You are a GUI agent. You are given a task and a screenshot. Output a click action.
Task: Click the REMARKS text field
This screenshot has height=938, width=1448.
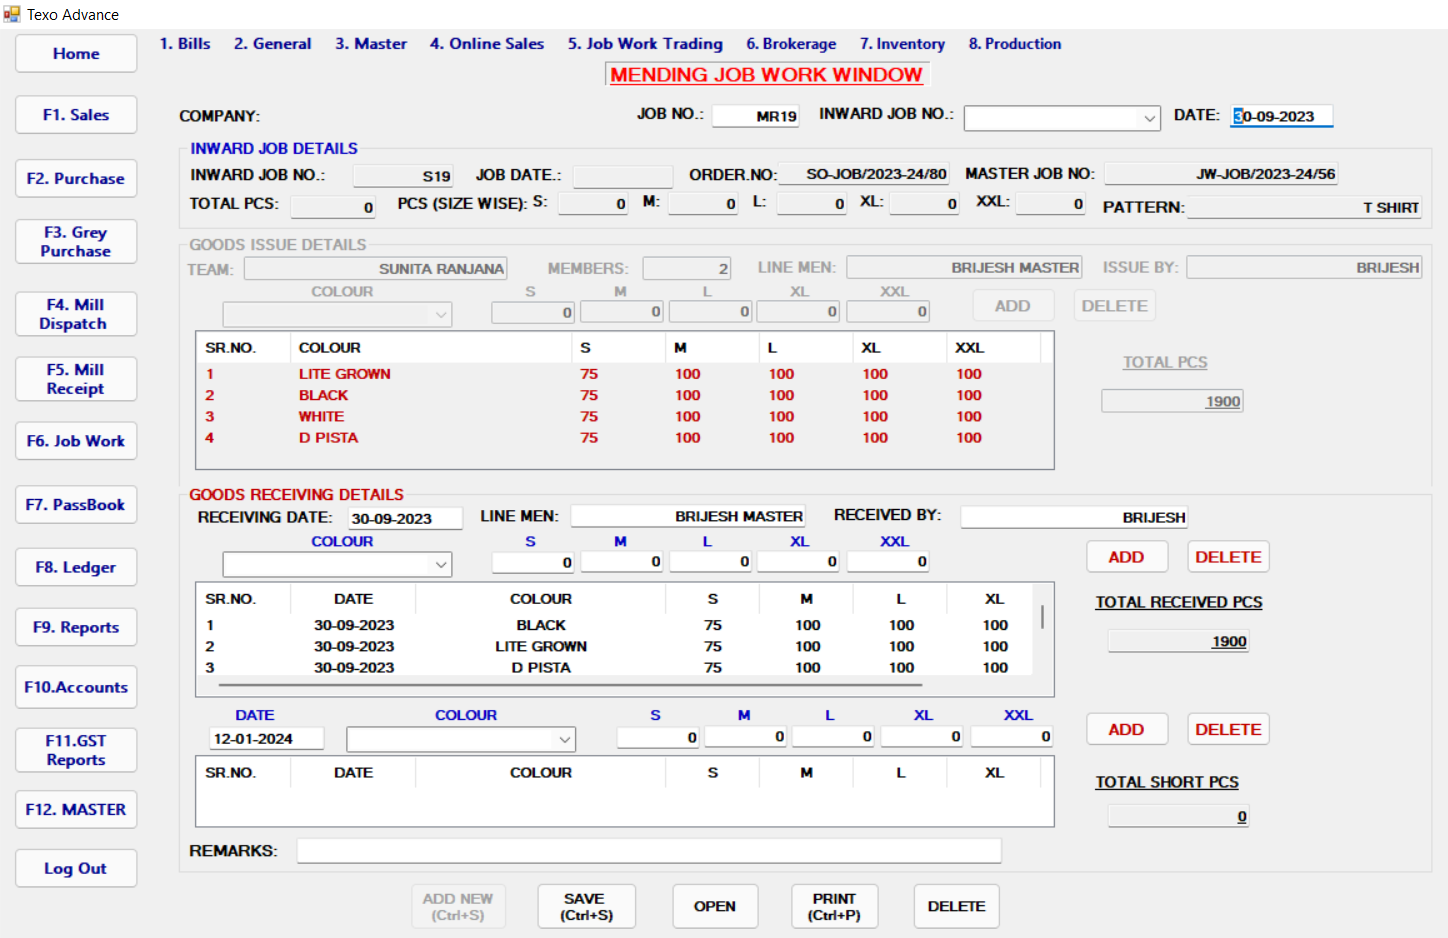(x=649, y=851)
